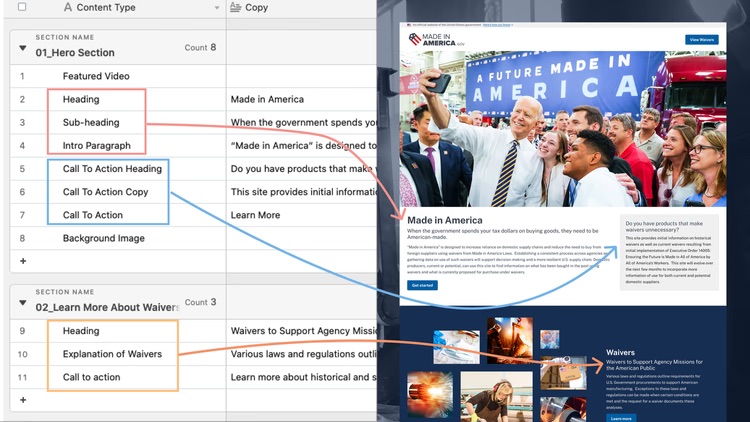The image size is (750, 422).
Task: Click the 'Waivers to Support Agency' copy cell
Action: tap(302, 331)
